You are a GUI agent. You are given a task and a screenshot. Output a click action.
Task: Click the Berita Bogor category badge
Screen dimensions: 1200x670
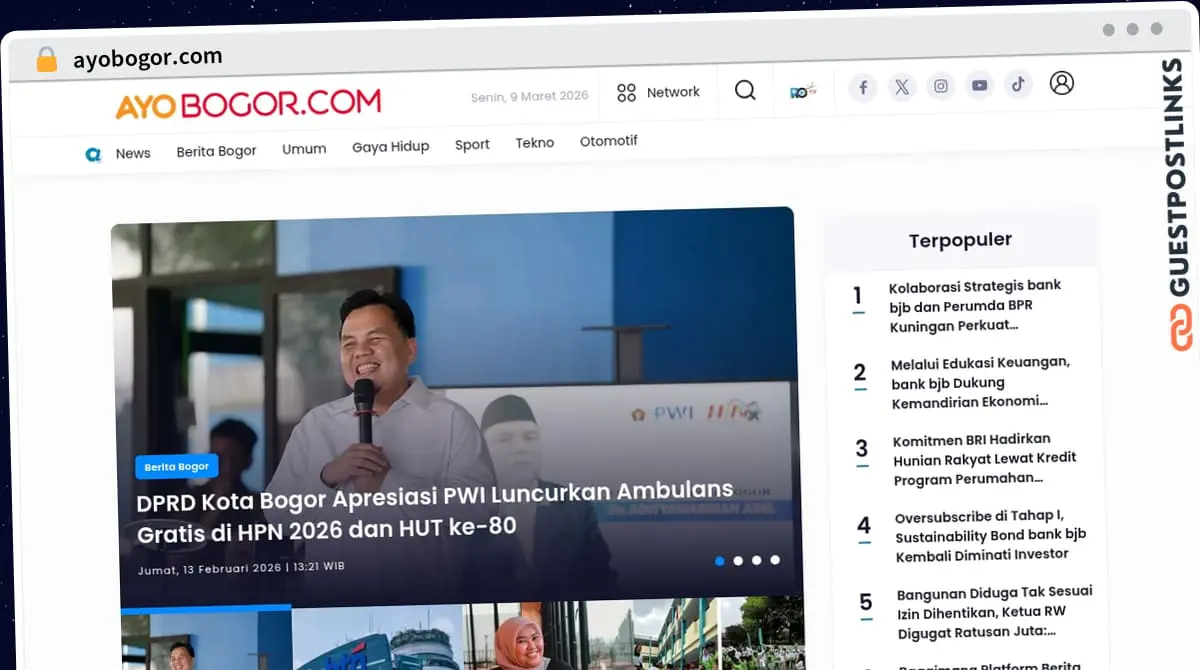click(177, 467)
